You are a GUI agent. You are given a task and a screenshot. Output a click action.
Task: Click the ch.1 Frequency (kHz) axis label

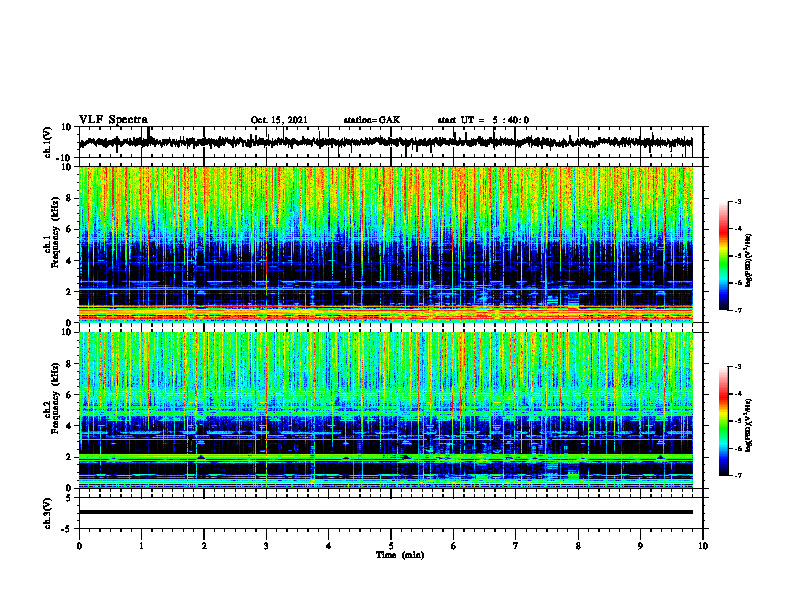[x=55, y=233]
